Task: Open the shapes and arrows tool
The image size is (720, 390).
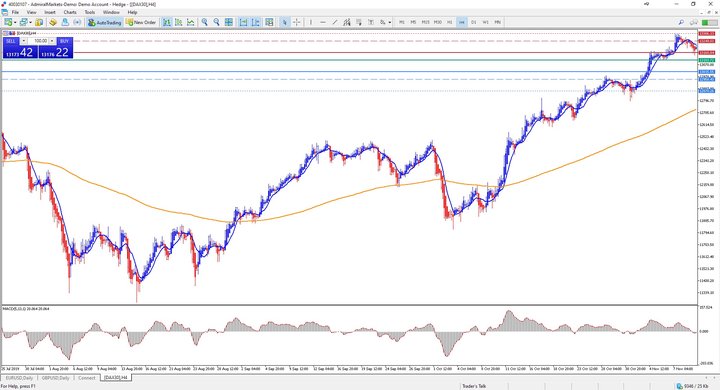Action: click(x=382, y=22)
